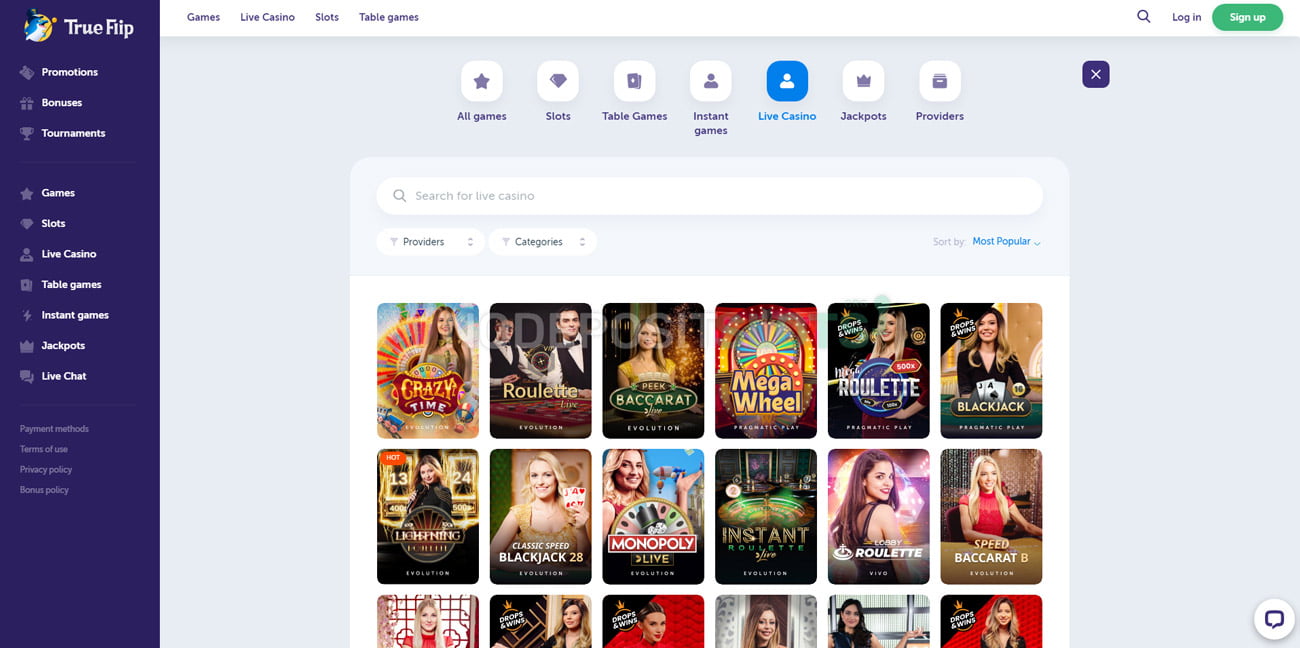The height and width of the screenshot is (648, 1300).
Task: Open the Speed Baccarat B thumbnail
Action: [x=991, y=517]
